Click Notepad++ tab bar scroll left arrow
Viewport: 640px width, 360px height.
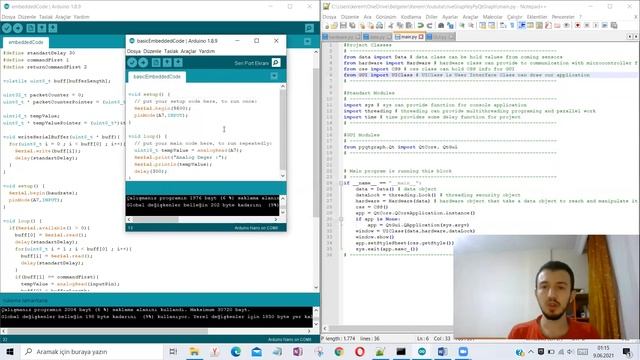[x=629, y=37]
